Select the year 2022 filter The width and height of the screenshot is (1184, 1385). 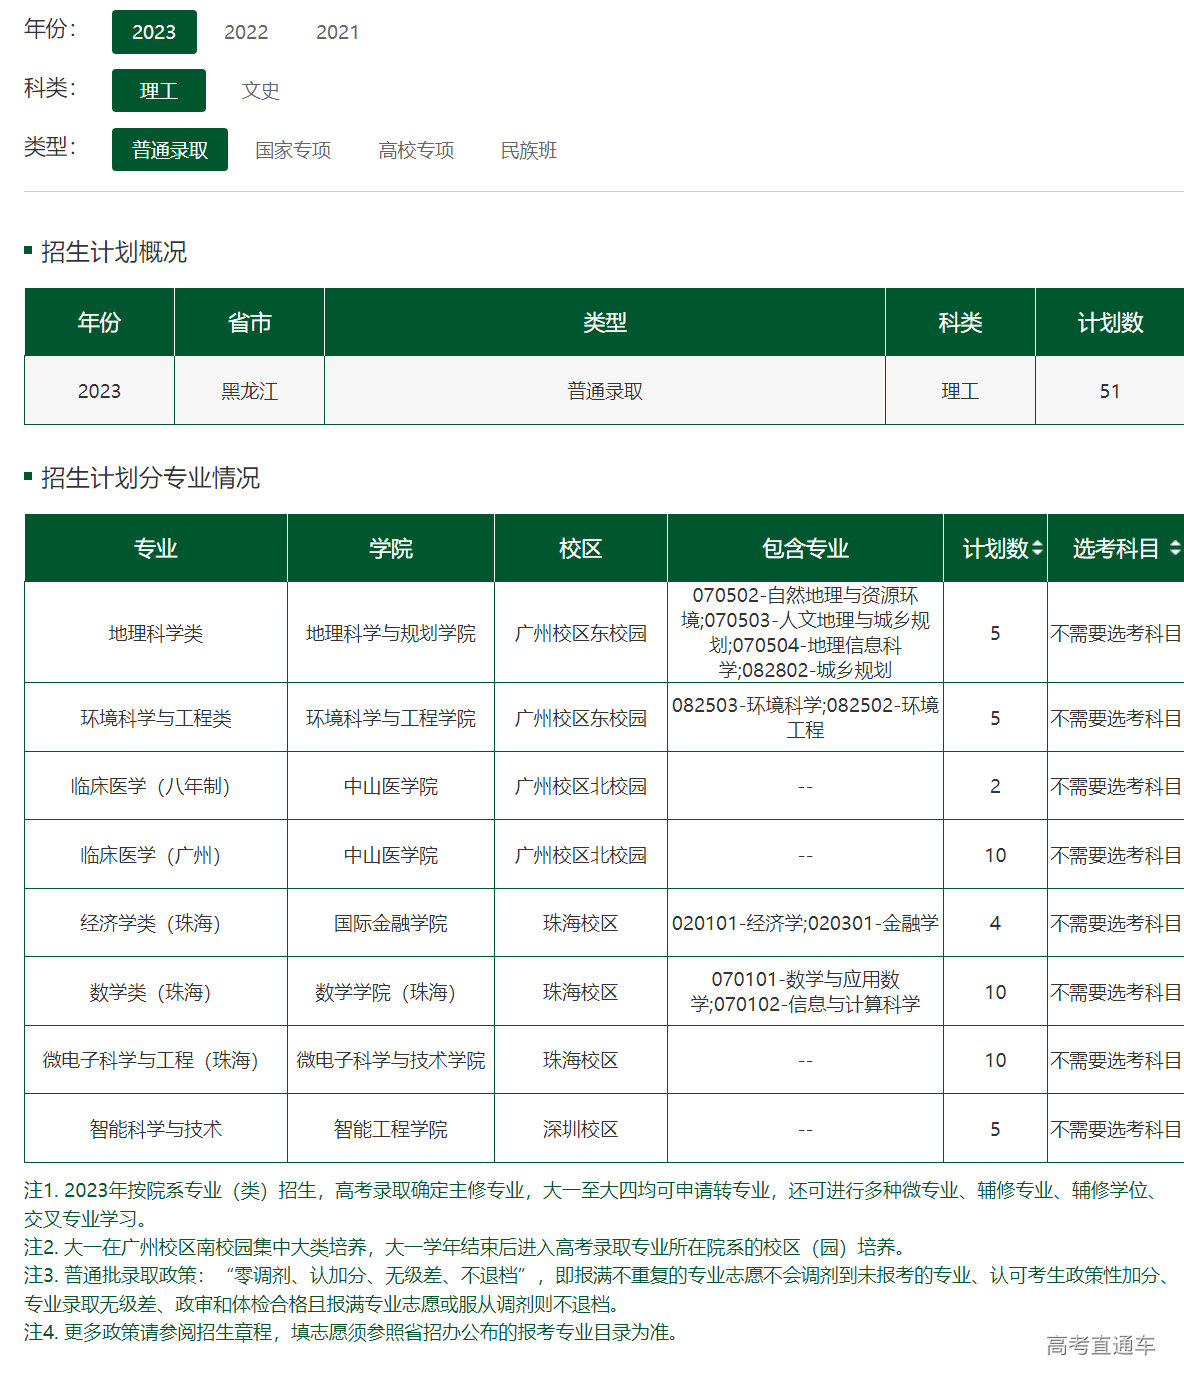click(x=245, y=32)
